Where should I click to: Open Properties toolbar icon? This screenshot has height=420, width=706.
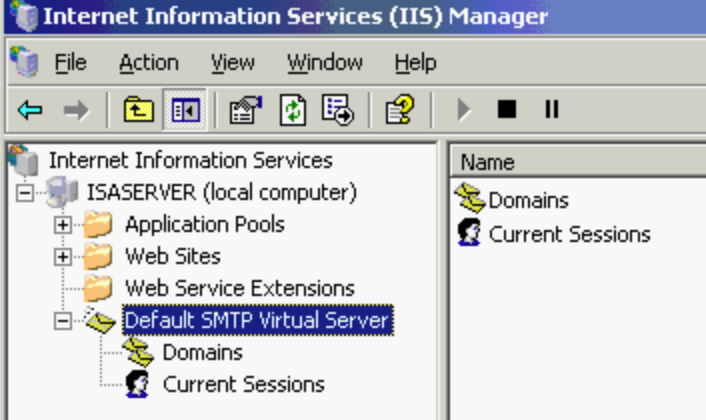[x=246, y=109]
